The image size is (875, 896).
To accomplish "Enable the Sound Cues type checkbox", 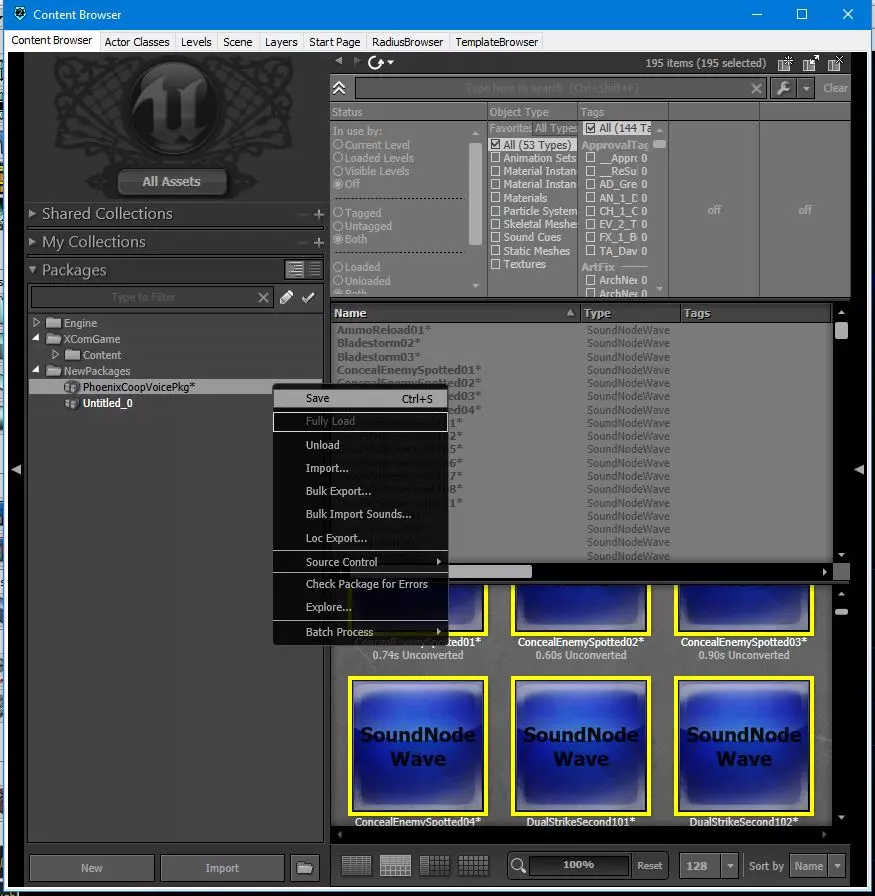I will click(x=496, y=238).
